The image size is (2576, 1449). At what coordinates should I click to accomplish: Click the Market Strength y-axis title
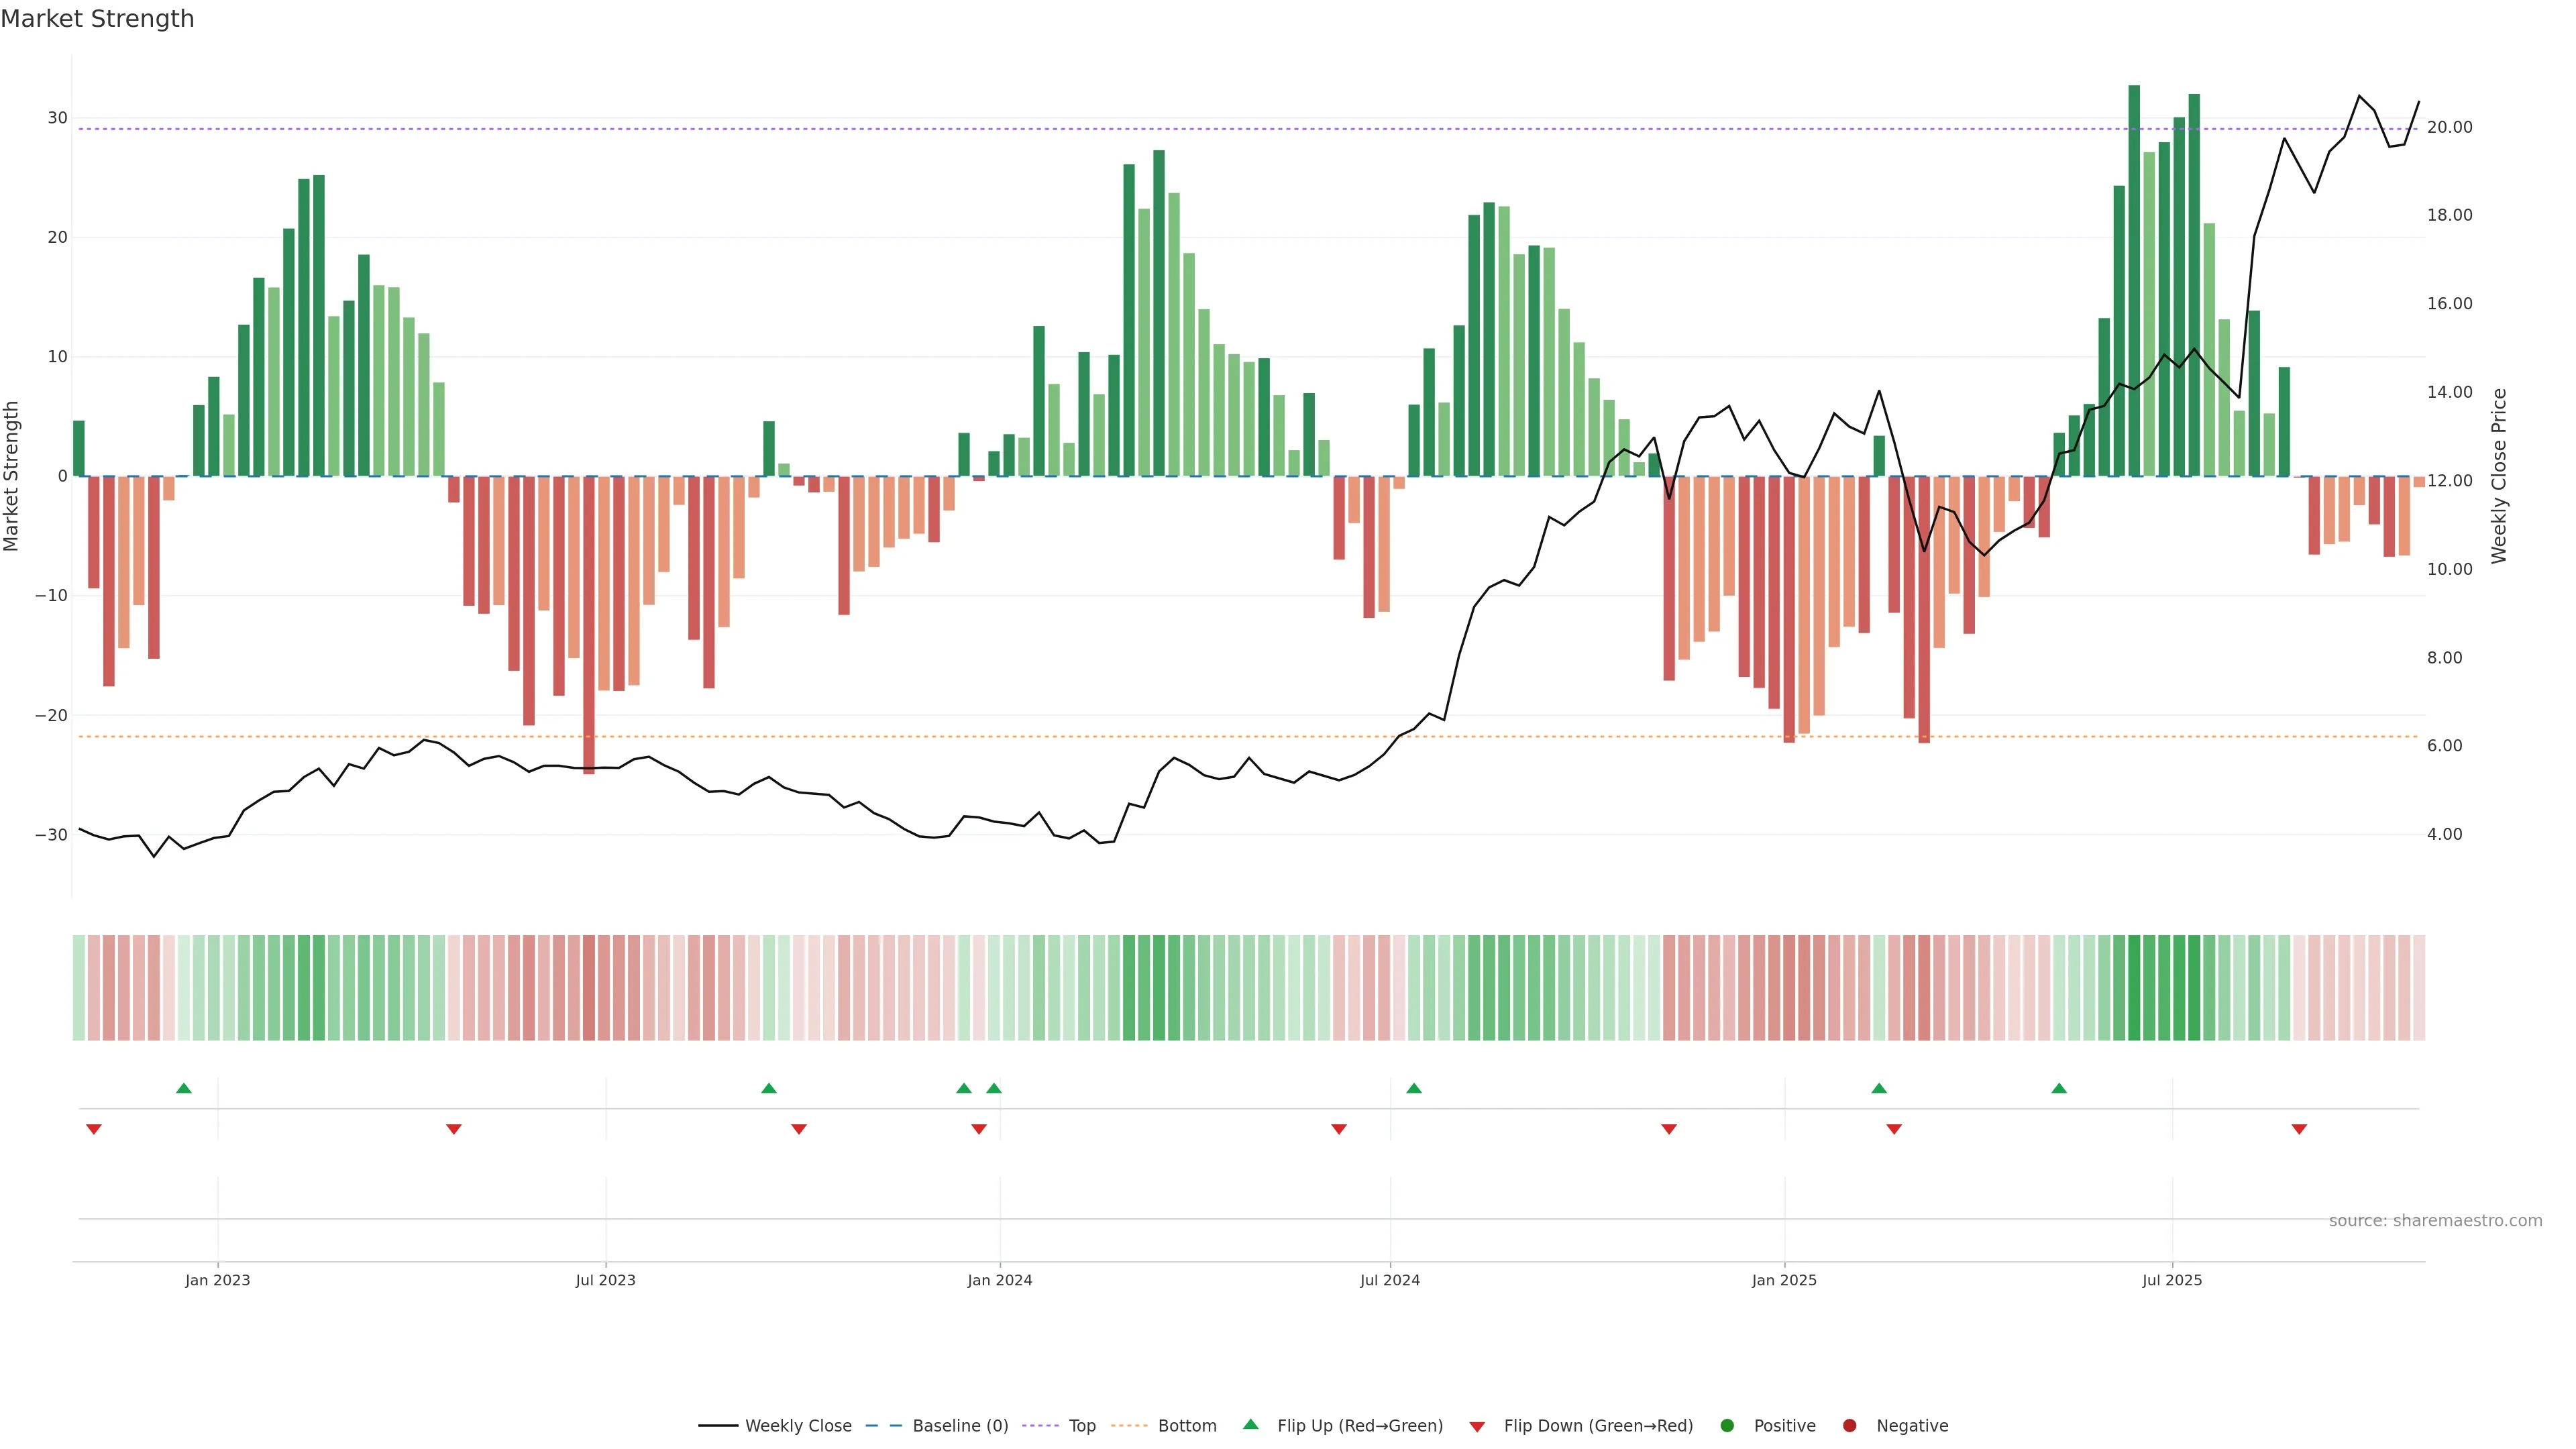click(12, 476)
